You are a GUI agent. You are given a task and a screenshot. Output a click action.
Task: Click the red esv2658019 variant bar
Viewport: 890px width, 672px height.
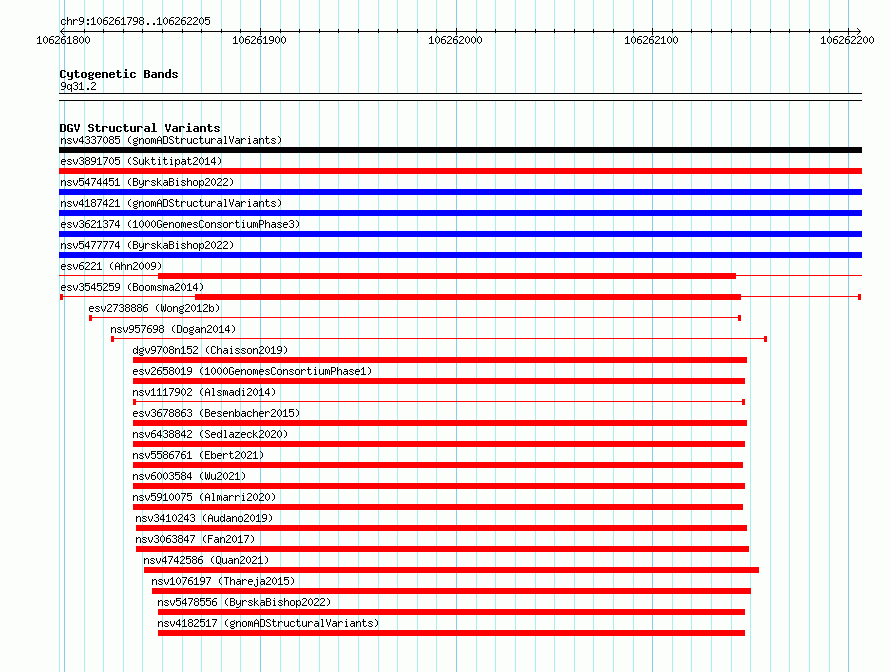[x=439, y=381]
